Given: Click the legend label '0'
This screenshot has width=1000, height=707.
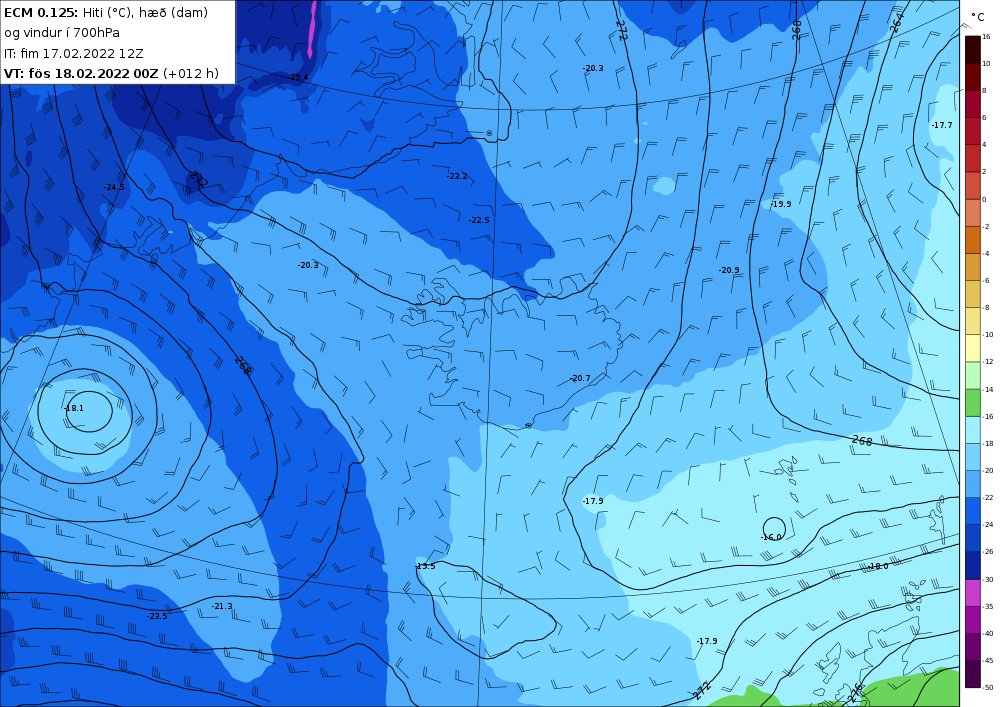Looking at the screenshot, I should 984,200.
